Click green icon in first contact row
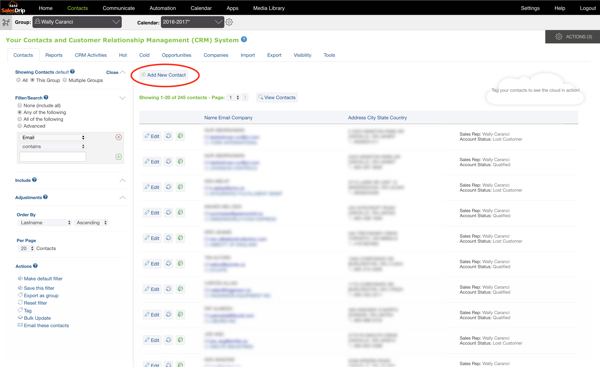This screenshot has height=367, width=600. 180,136
